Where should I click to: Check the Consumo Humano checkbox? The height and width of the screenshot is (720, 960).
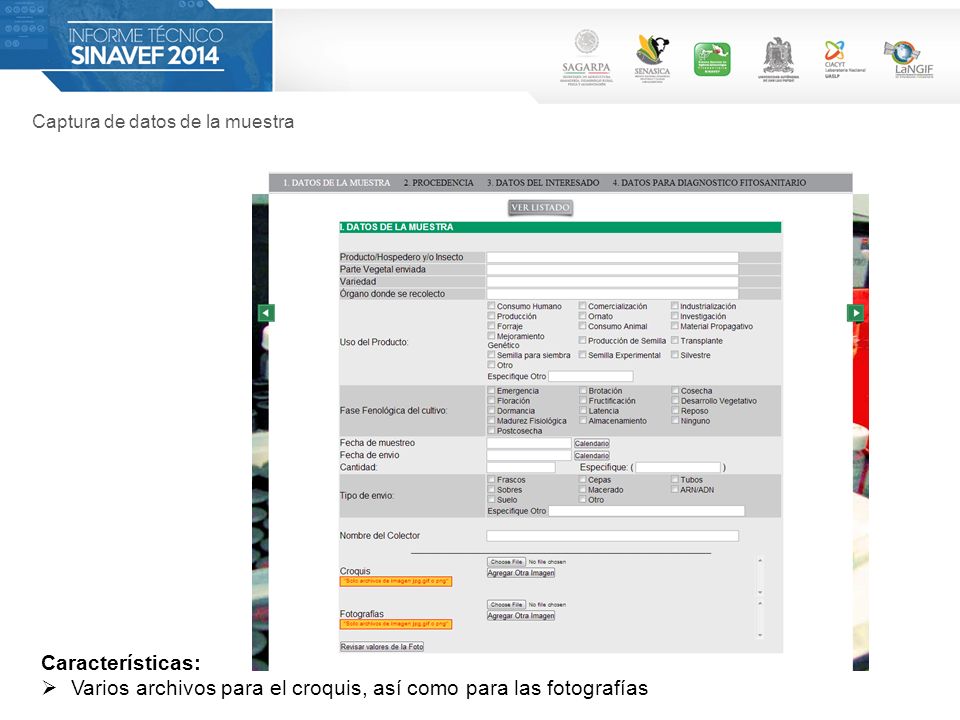491,306
